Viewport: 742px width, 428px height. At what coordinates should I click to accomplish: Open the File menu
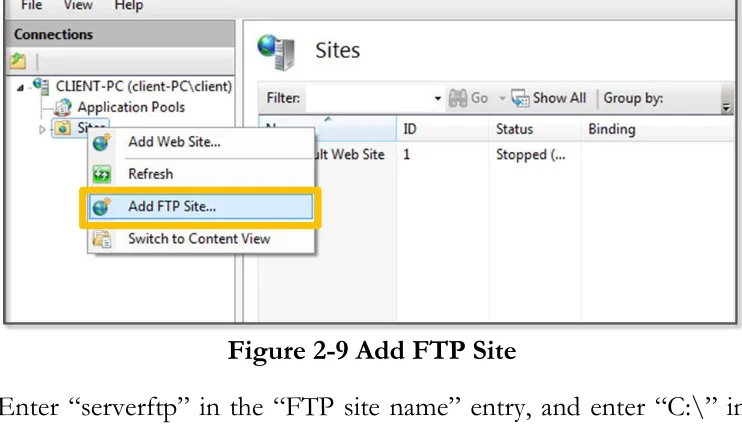pyautogui.click(x=31, y=6)
